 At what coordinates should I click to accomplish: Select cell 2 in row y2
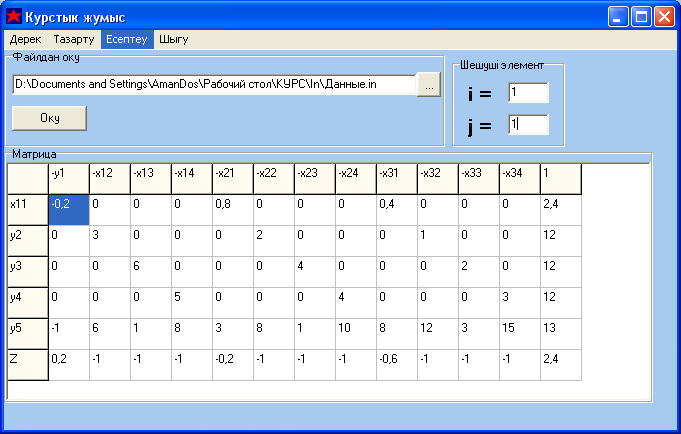(x=274, y=241)
